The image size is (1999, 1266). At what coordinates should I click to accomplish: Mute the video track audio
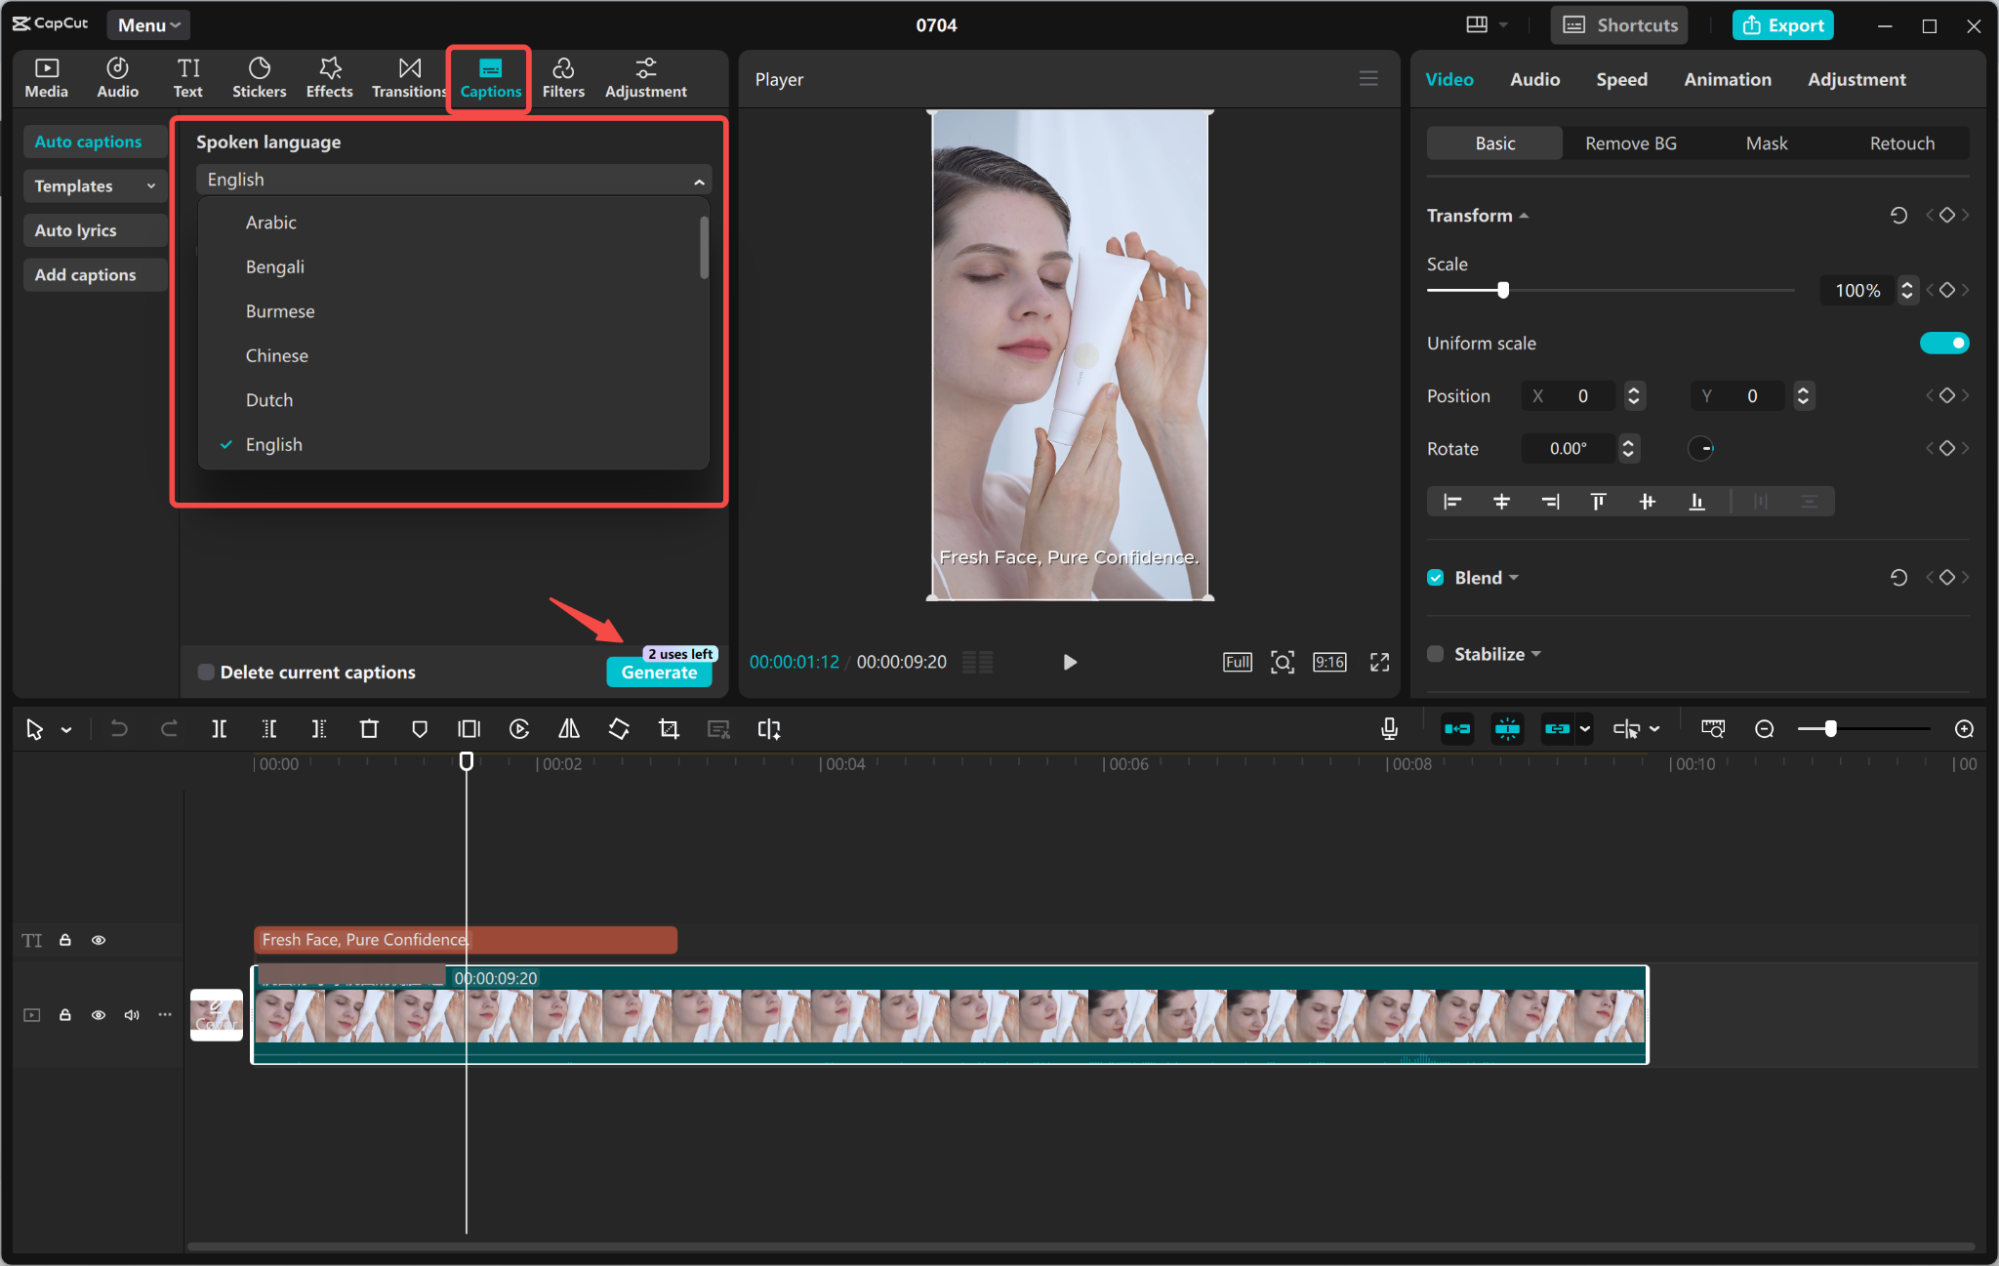pyautogui.click(x=131, y=1015)
